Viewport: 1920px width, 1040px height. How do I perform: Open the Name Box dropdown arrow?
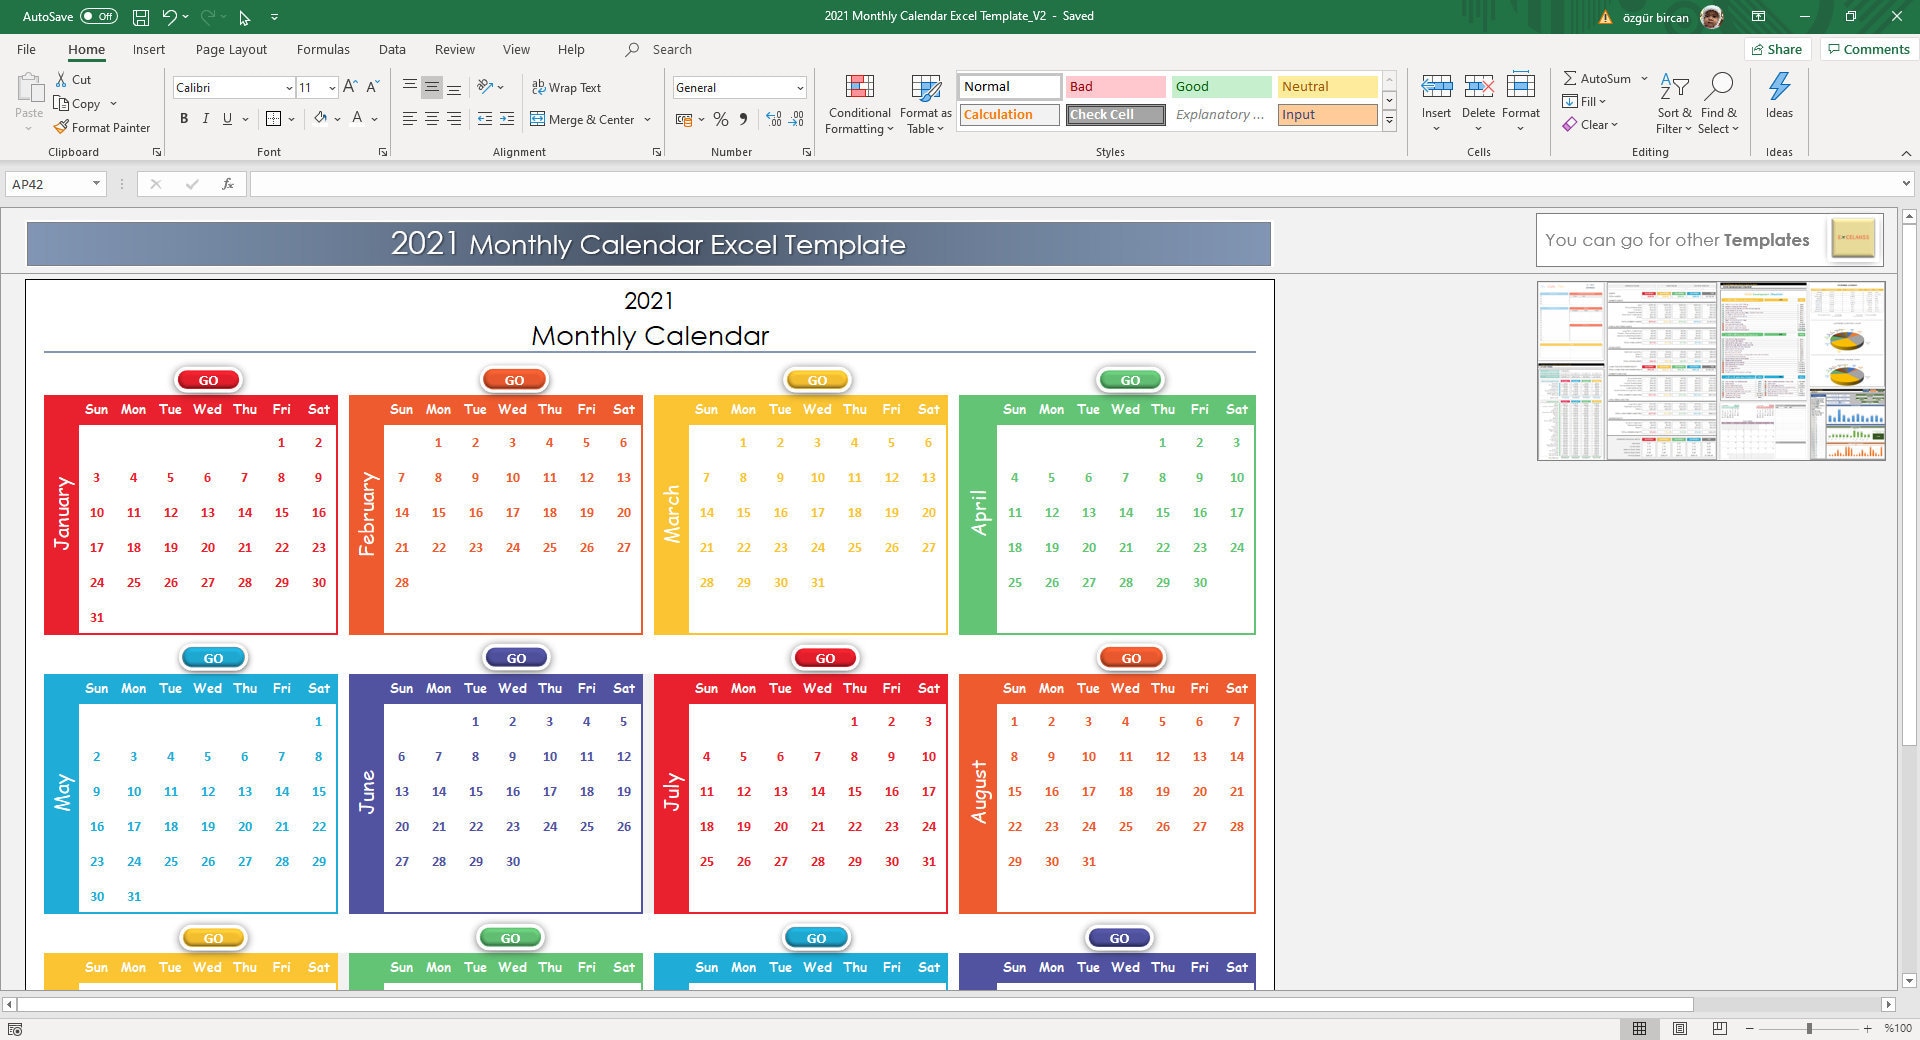(96, 184)
